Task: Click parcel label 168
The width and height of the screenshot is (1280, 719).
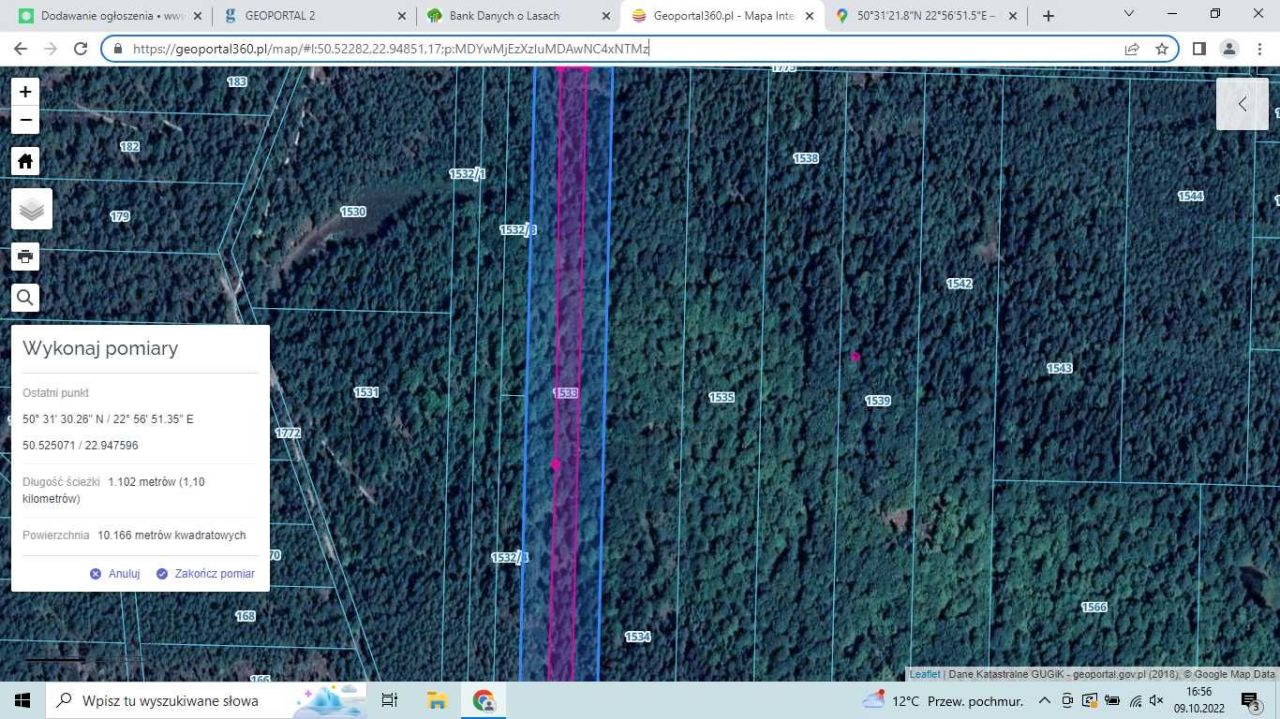Action: tap(246, 616)
